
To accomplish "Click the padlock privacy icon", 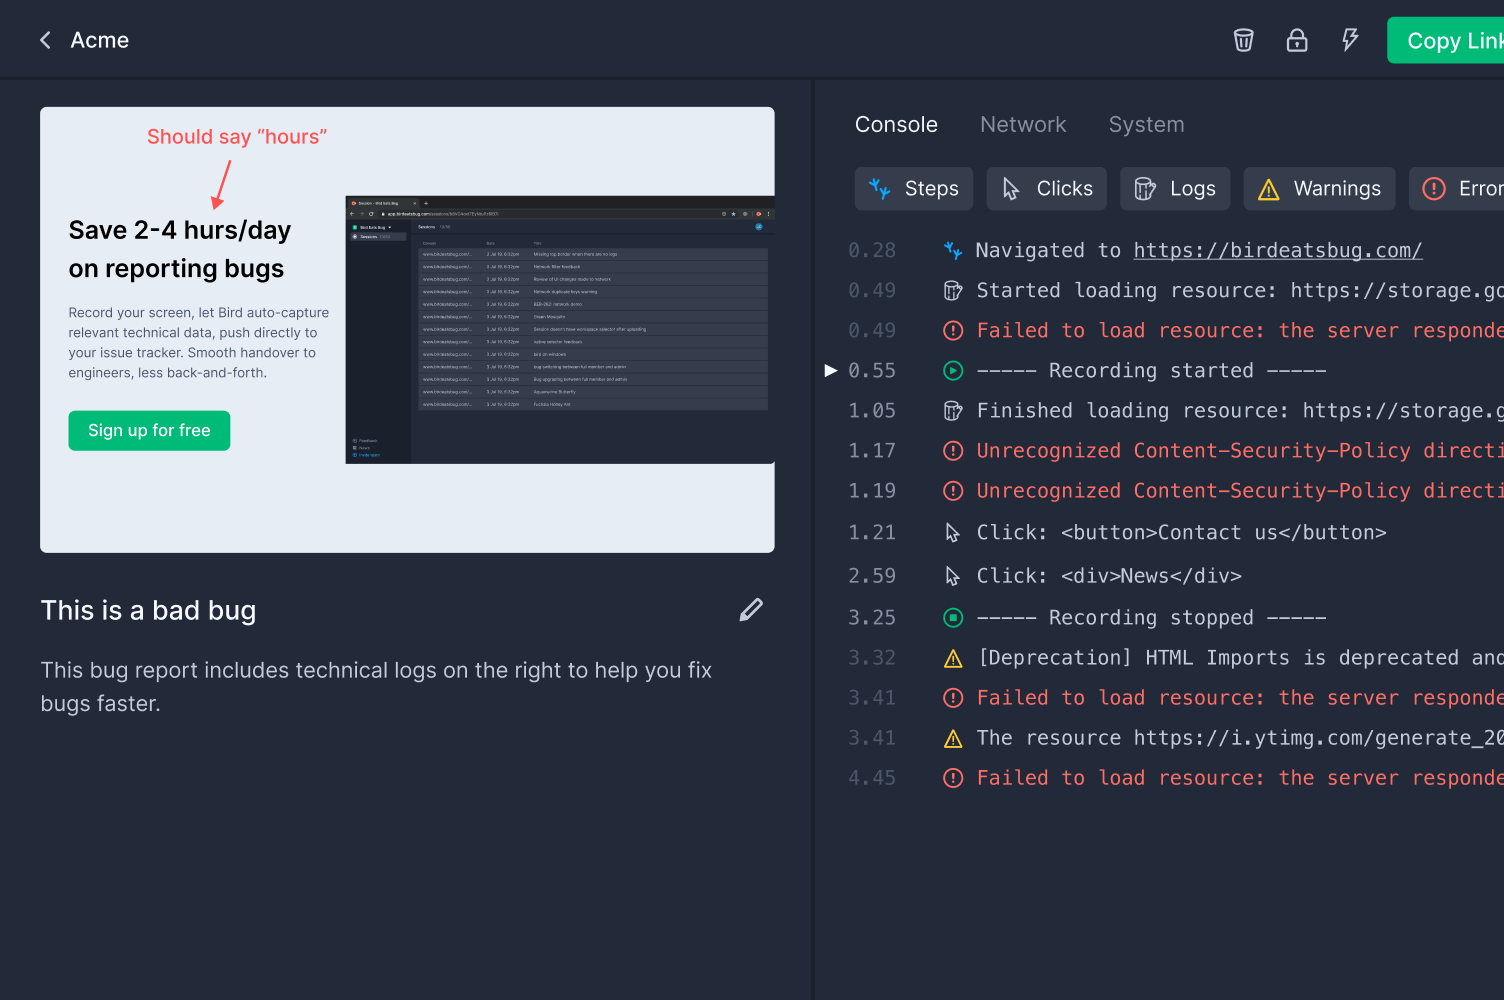I will coord(1296,40).
